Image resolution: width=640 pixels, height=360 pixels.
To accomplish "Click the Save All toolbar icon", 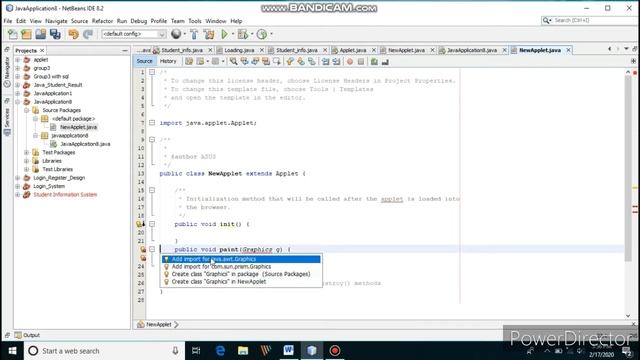I will coord(55,34).
